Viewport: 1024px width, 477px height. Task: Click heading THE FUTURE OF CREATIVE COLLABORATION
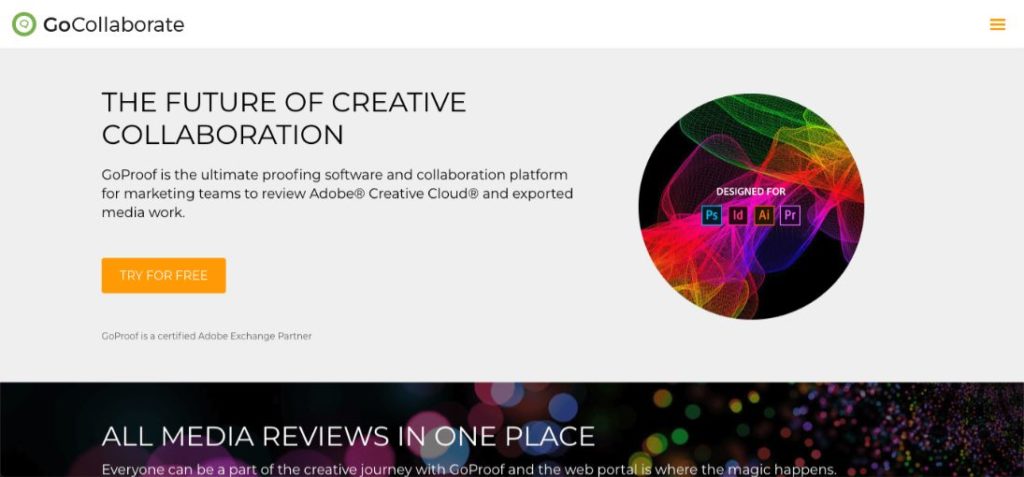[x=284, y=118]
